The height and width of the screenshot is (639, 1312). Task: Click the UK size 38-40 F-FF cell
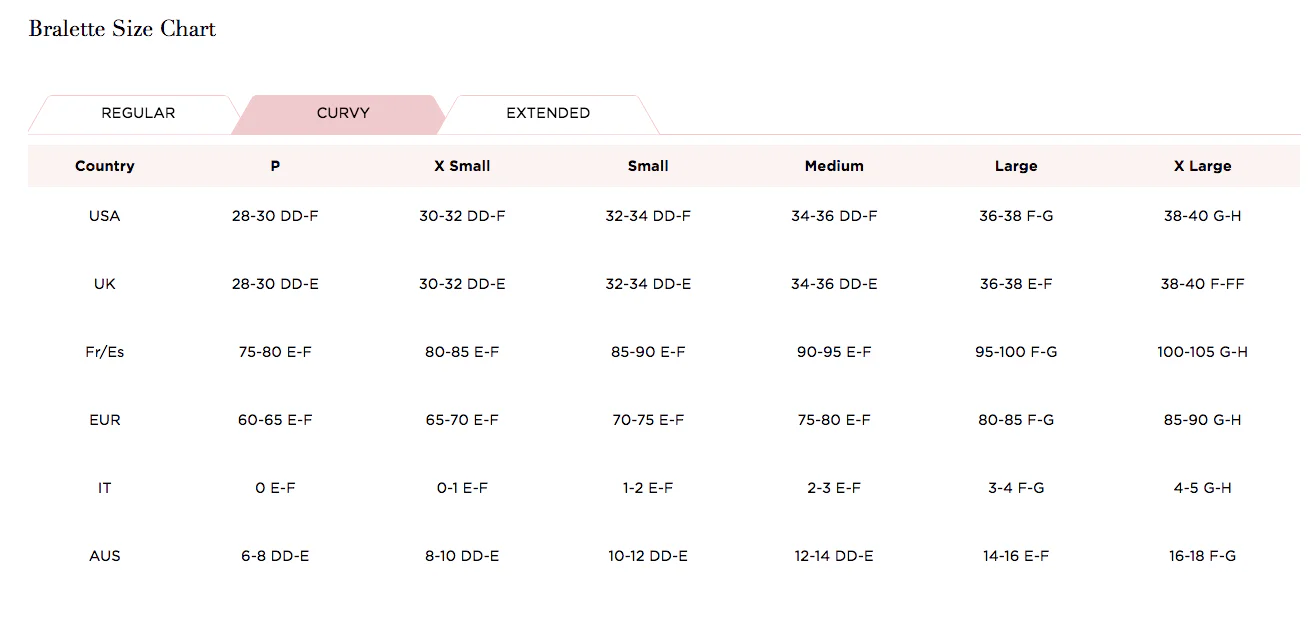[1202, 284]
